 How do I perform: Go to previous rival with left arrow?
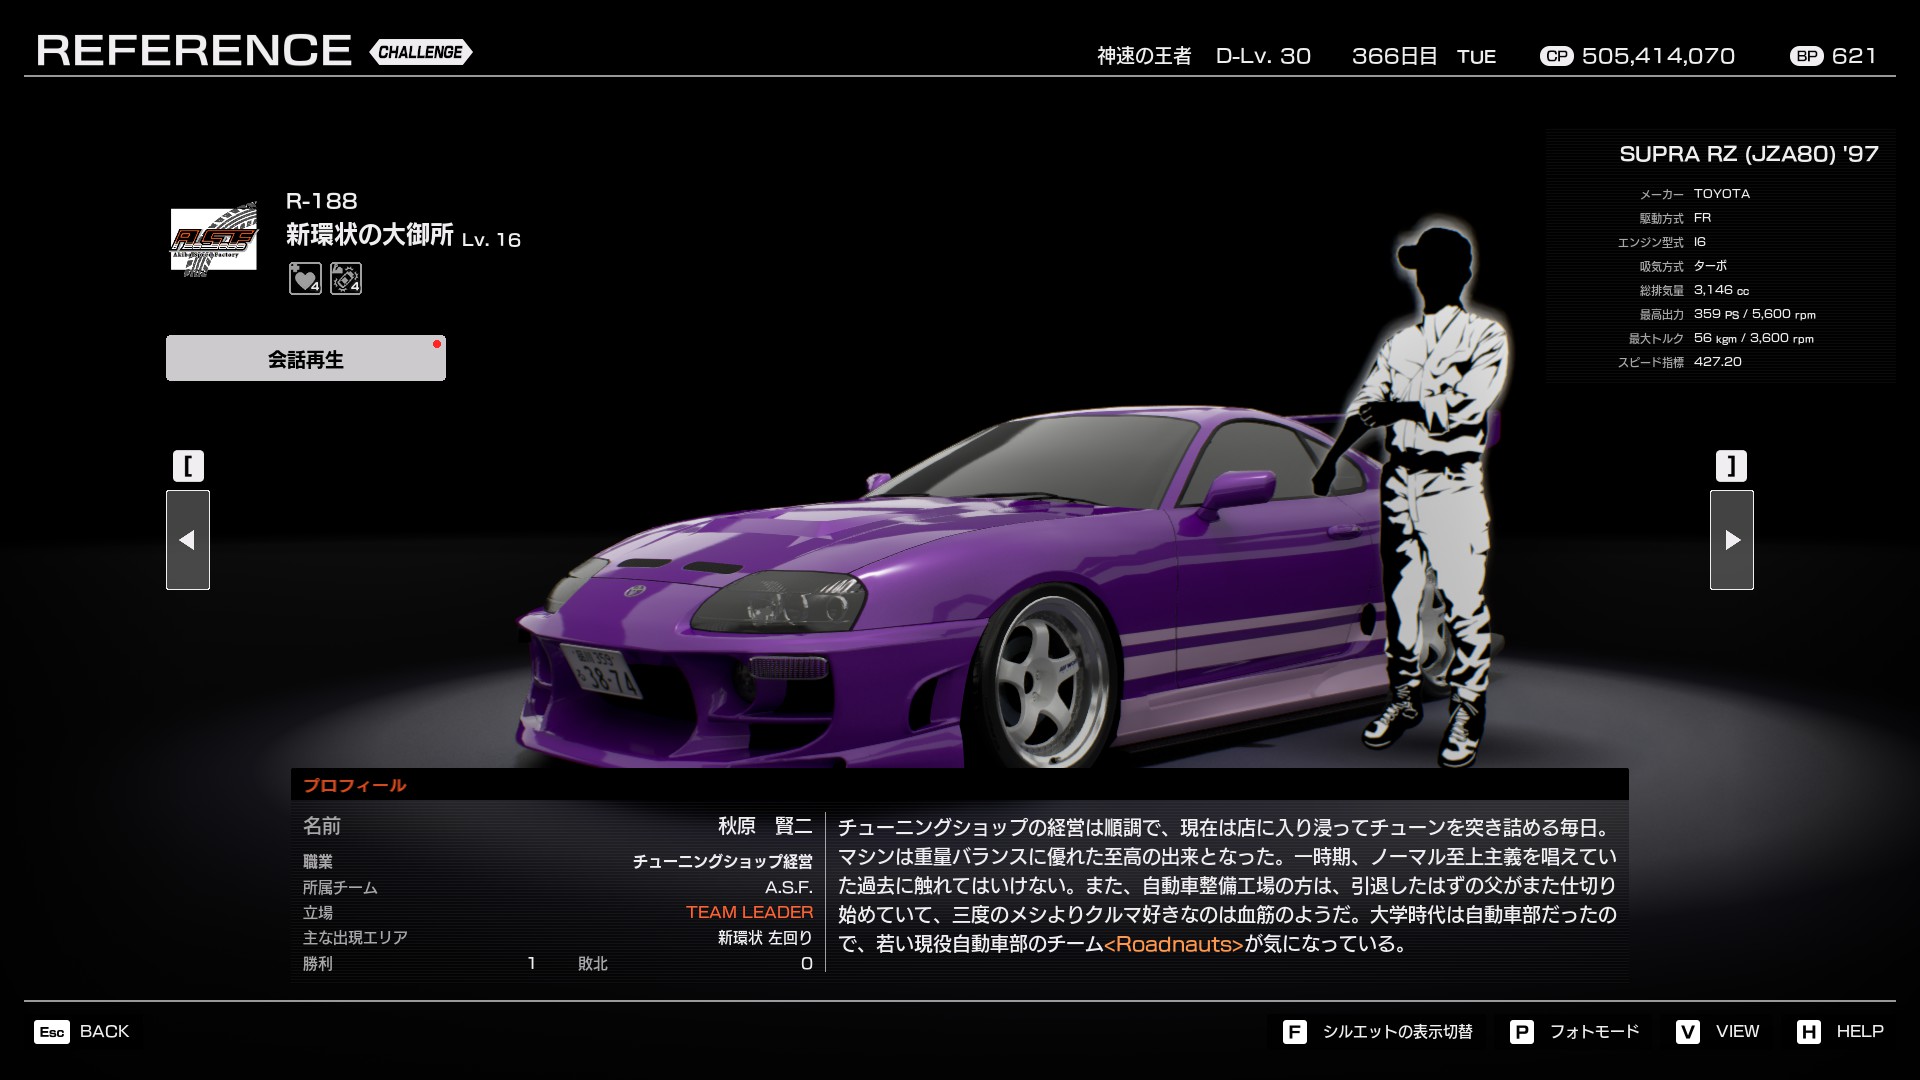[x=188, y=540]
